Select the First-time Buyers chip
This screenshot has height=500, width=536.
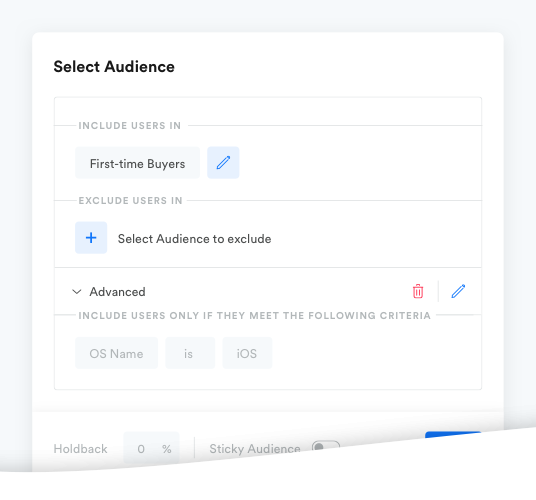(x=137, y=163)
